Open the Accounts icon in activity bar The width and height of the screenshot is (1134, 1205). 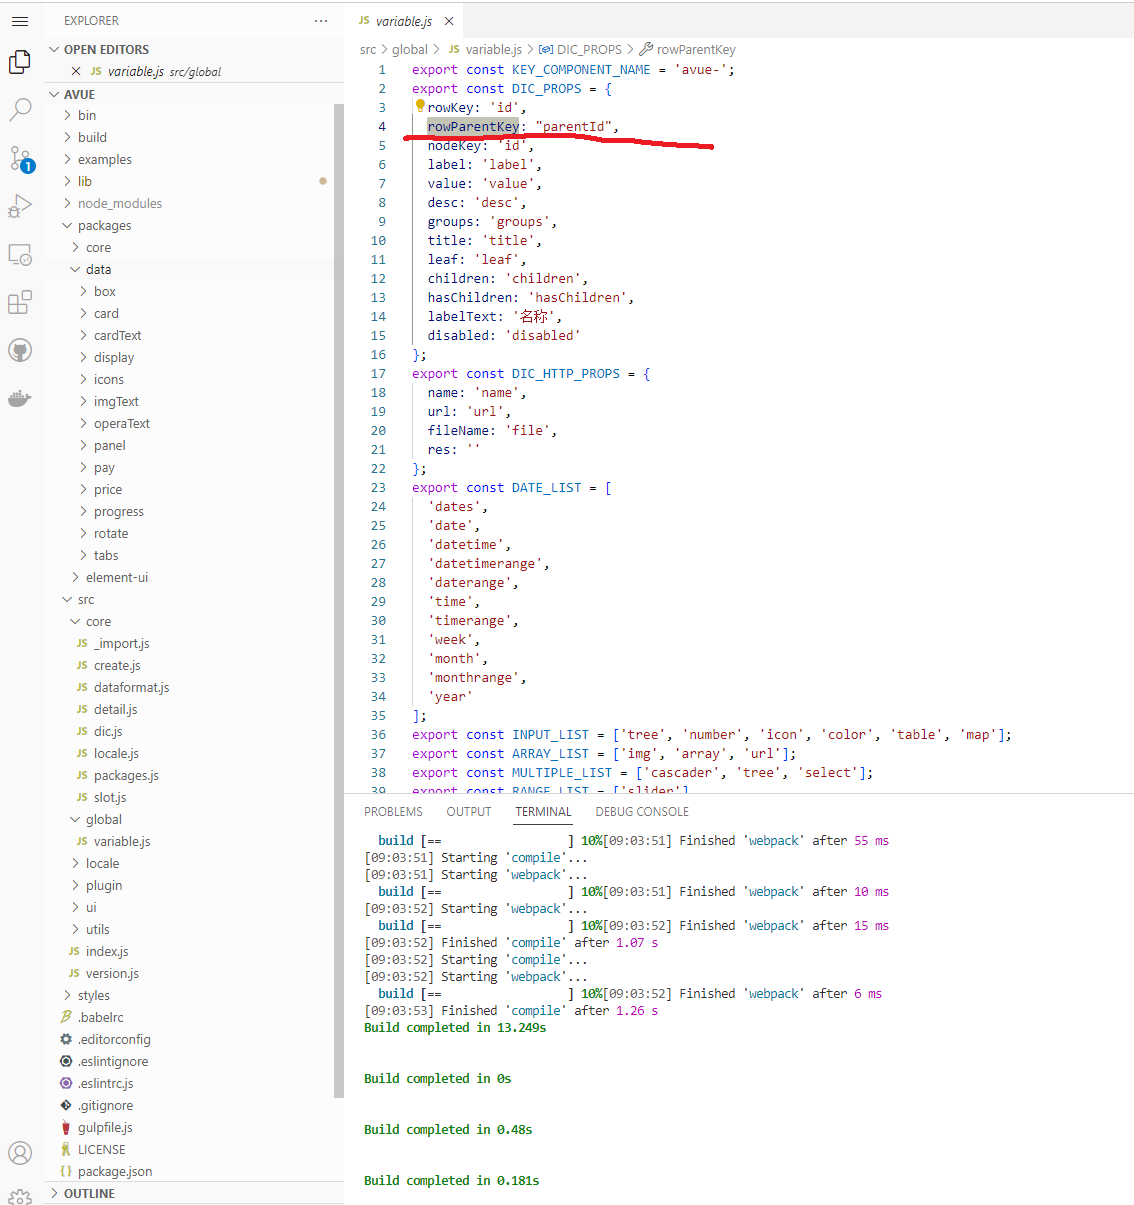[x=19, y=1152]
